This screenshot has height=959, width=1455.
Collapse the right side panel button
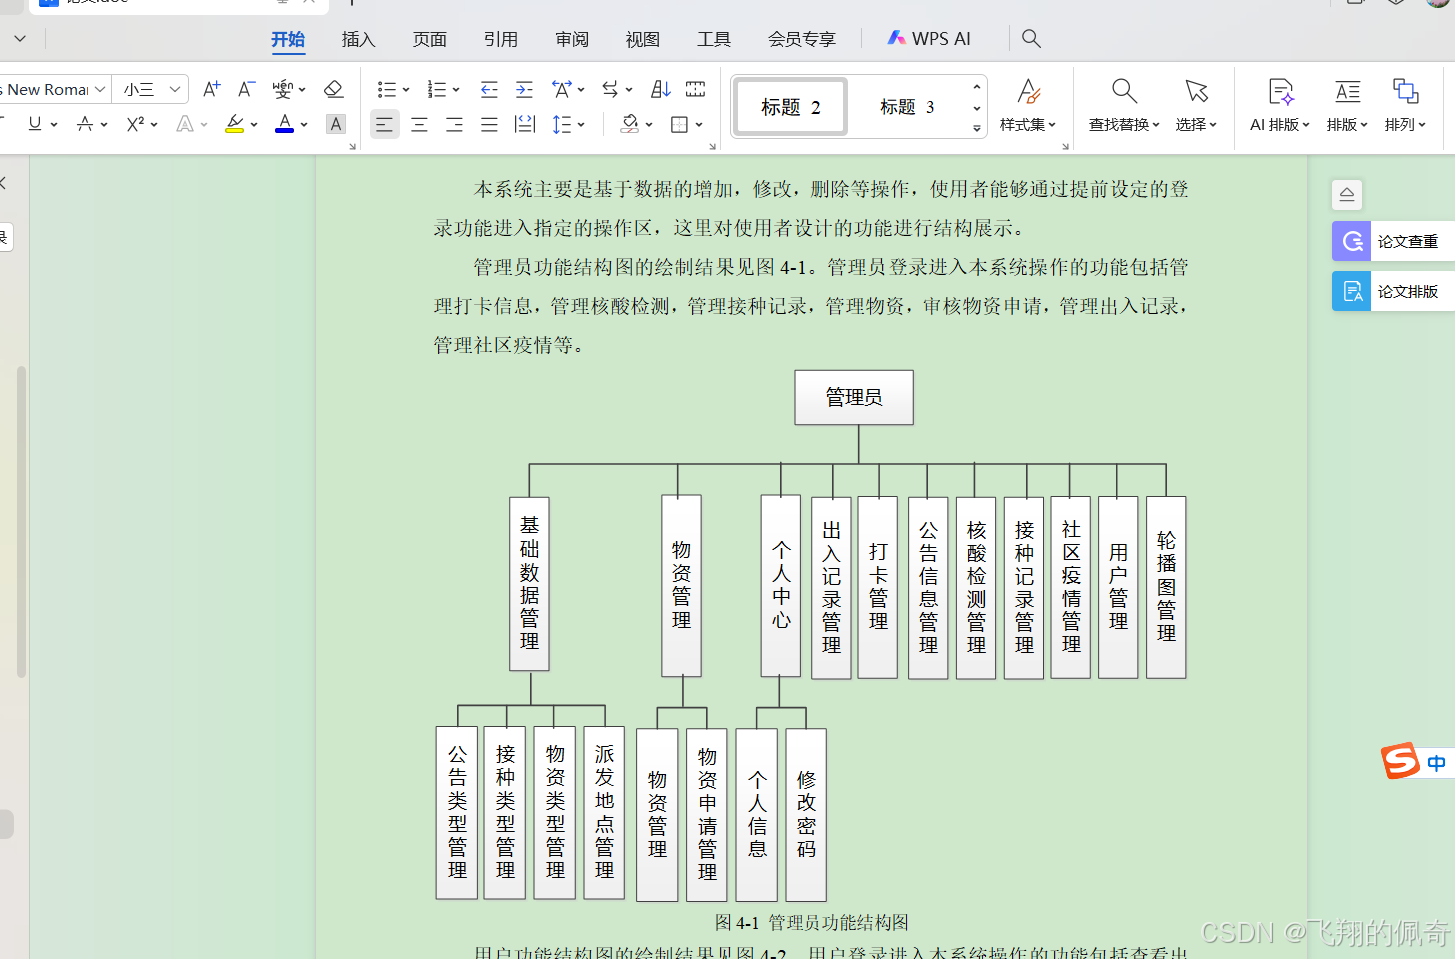[x=1347, y=194]
